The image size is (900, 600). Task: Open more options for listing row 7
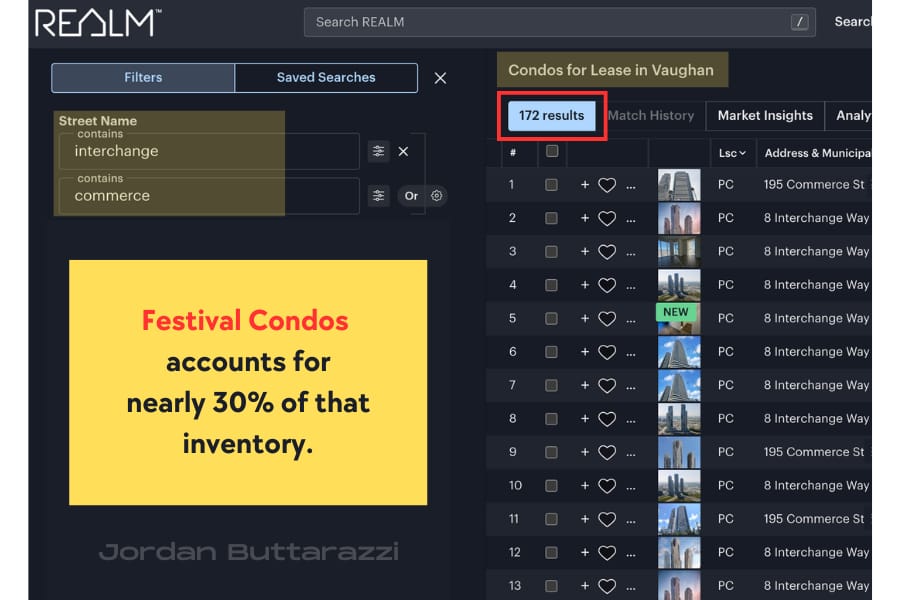[x=631, y=386]
